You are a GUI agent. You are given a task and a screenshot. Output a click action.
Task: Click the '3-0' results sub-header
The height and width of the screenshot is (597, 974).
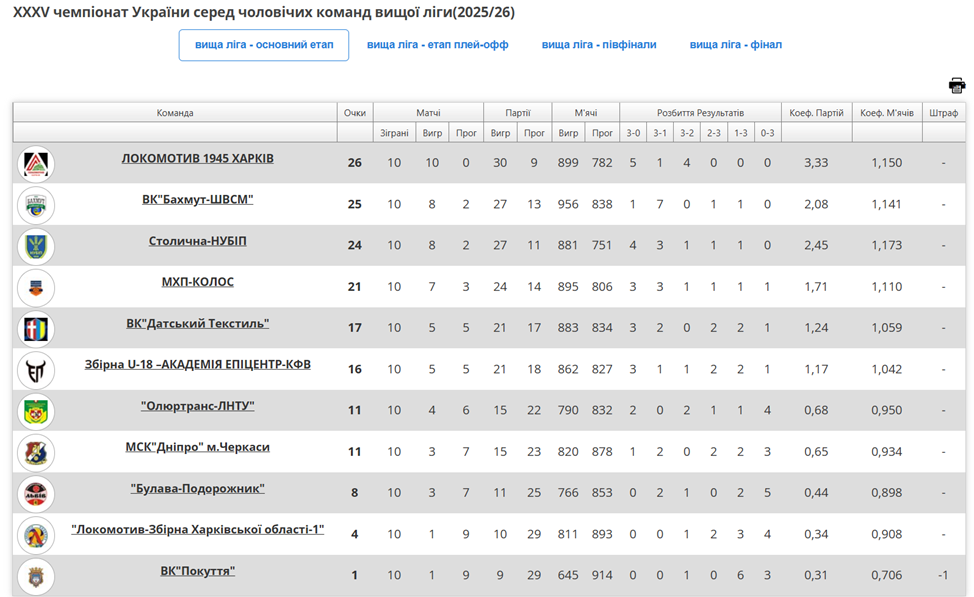tap(633, 132)
